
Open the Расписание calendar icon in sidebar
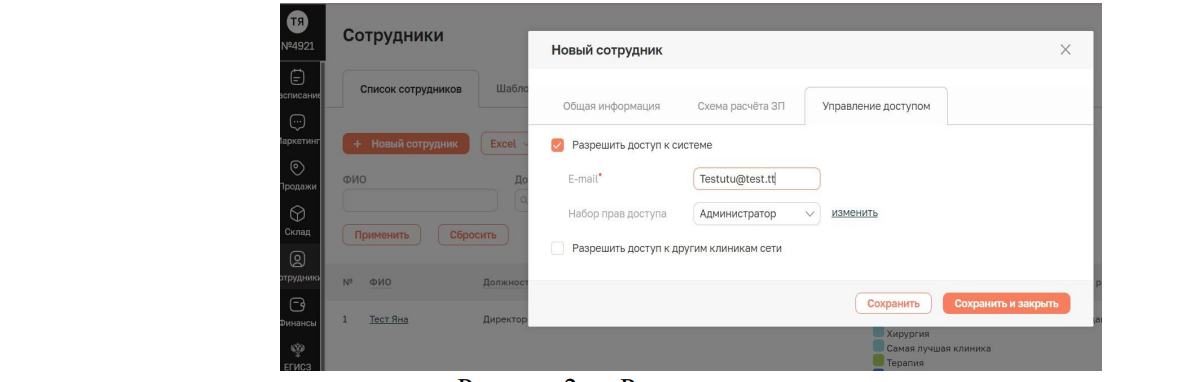tap(298, 76)
